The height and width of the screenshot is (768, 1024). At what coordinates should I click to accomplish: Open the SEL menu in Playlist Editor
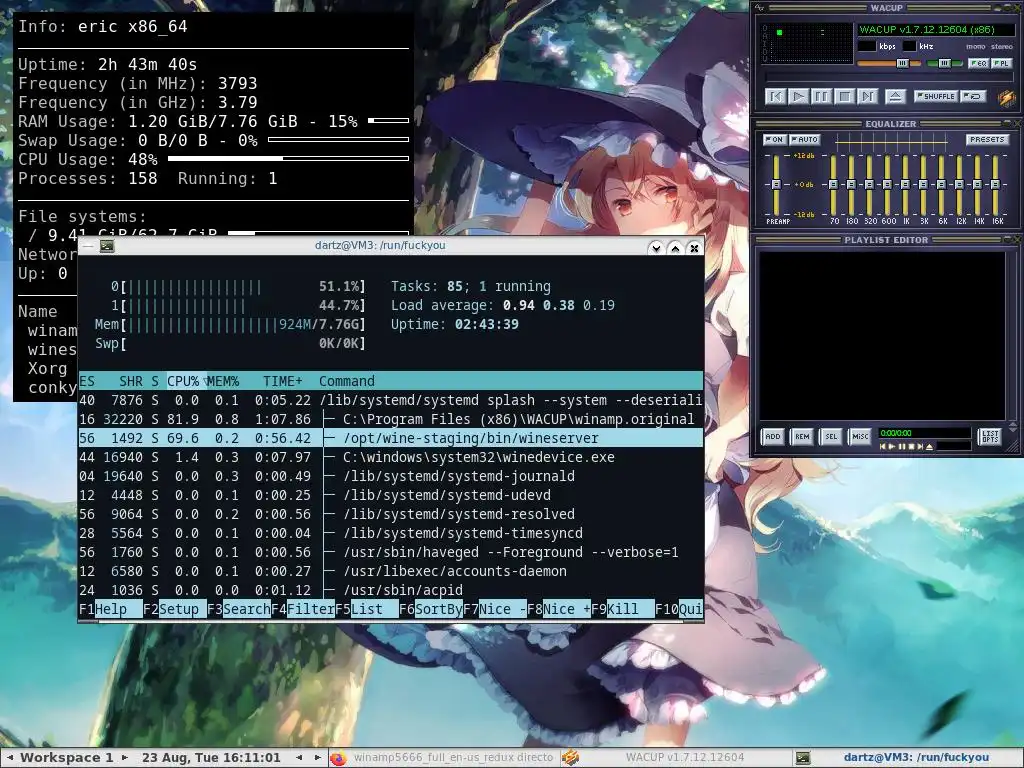coord(831,436)
